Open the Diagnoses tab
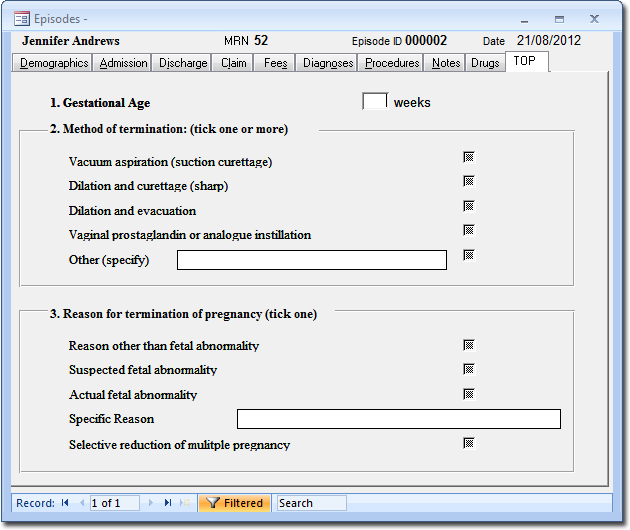This screenshot has height=530, width=630. click(329, 63)
